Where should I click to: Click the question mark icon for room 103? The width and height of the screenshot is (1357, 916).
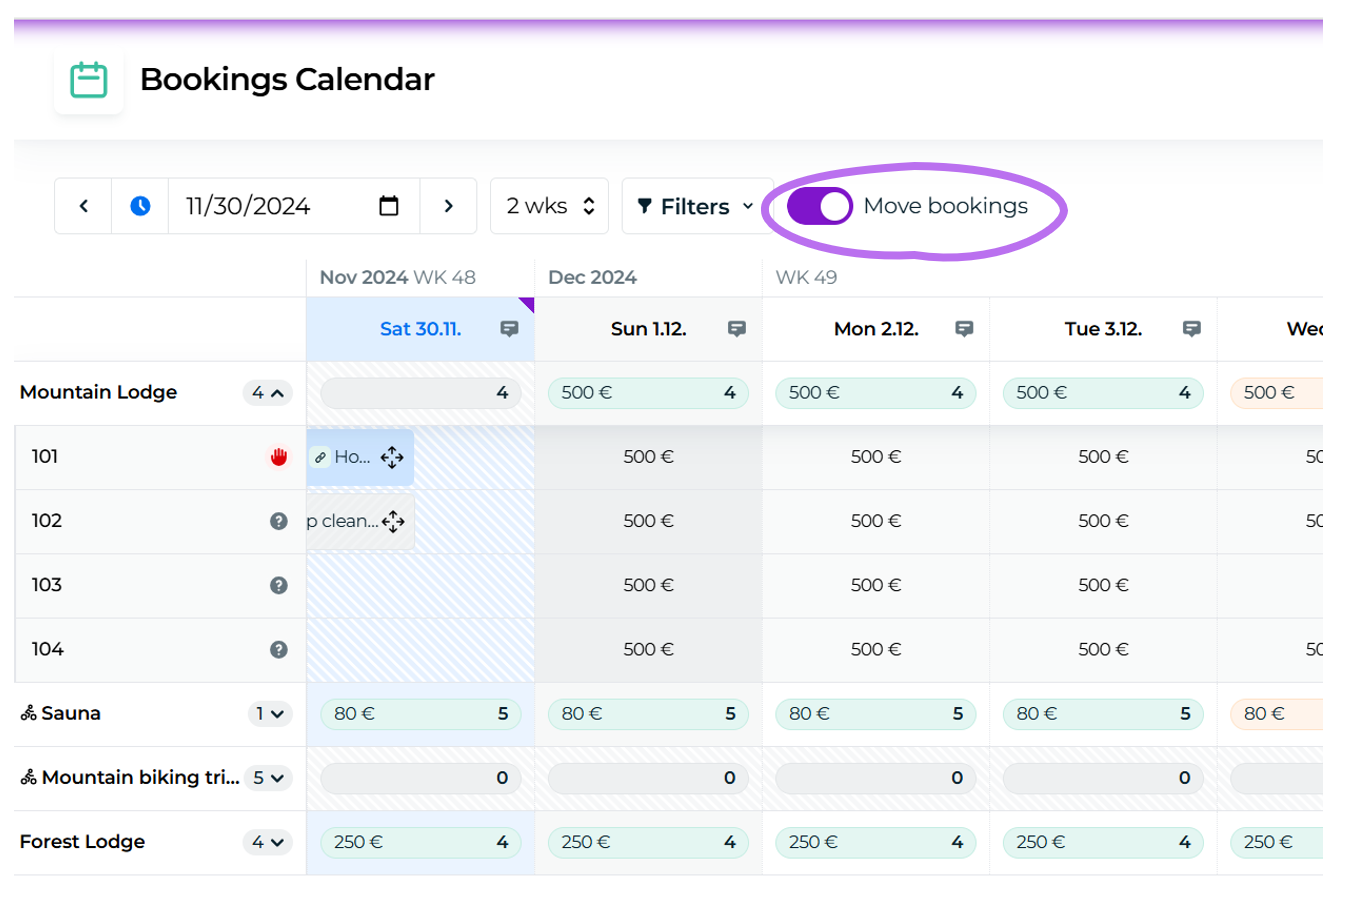click(x=278, y=585)
